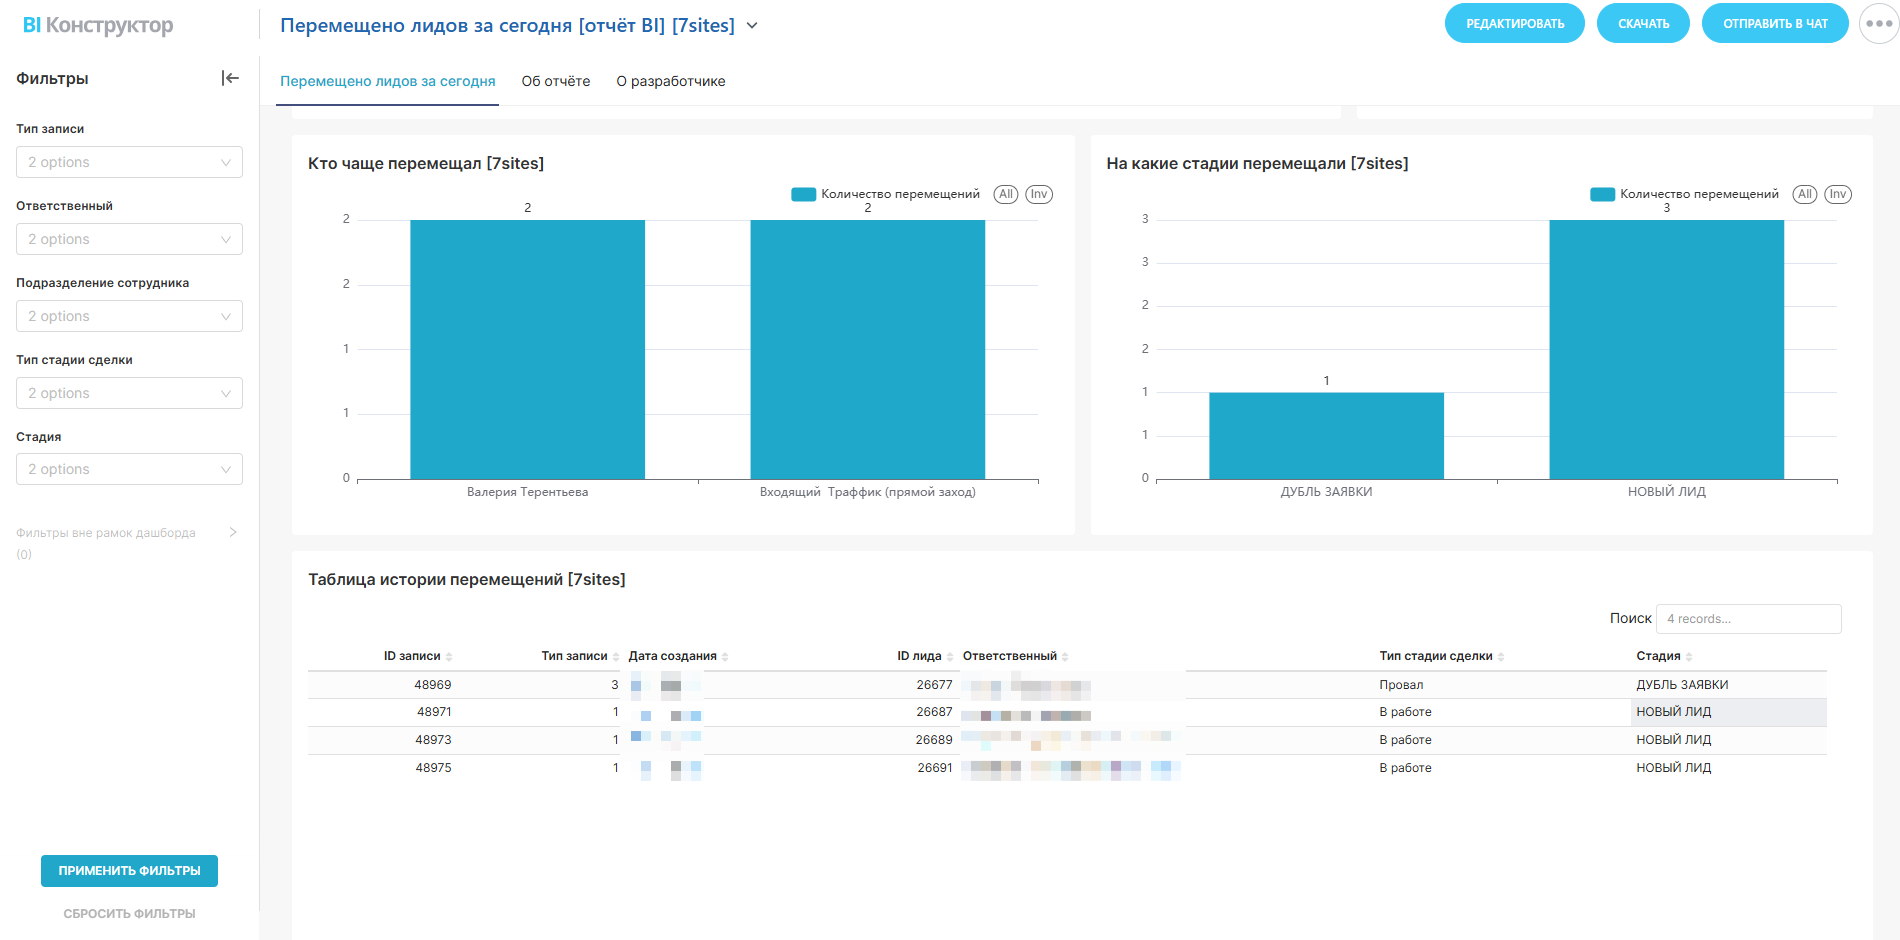Open the Тип записи filter dropdown
Viewport: 1900px width, 940px height.
129,162
